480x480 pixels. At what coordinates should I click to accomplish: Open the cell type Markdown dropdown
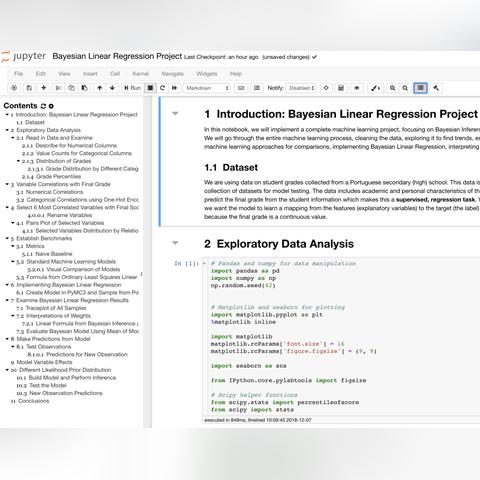(207, 88)
